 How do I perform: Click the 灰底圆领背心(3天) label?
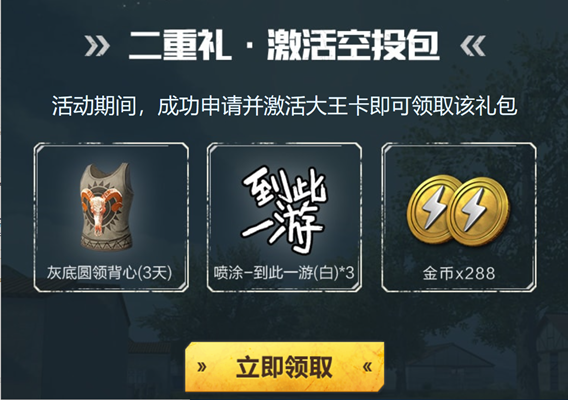click(x=109, y=273)
